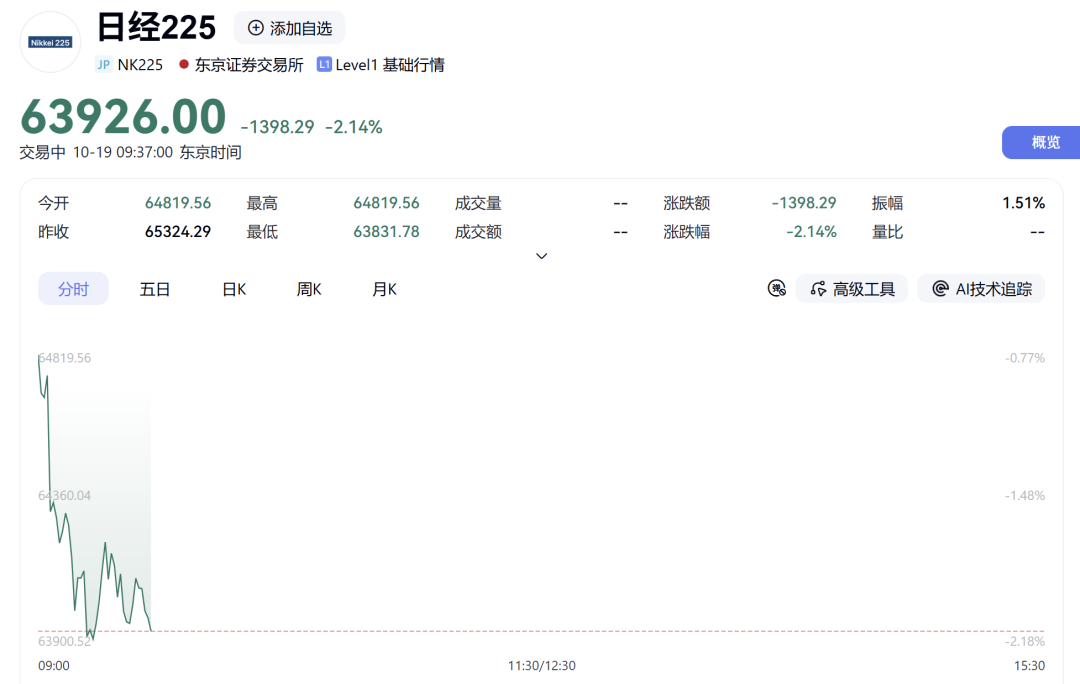The image size is (1080, 684).
Task: Open 高级工具 advanced tools
Action: pos(852,289)
